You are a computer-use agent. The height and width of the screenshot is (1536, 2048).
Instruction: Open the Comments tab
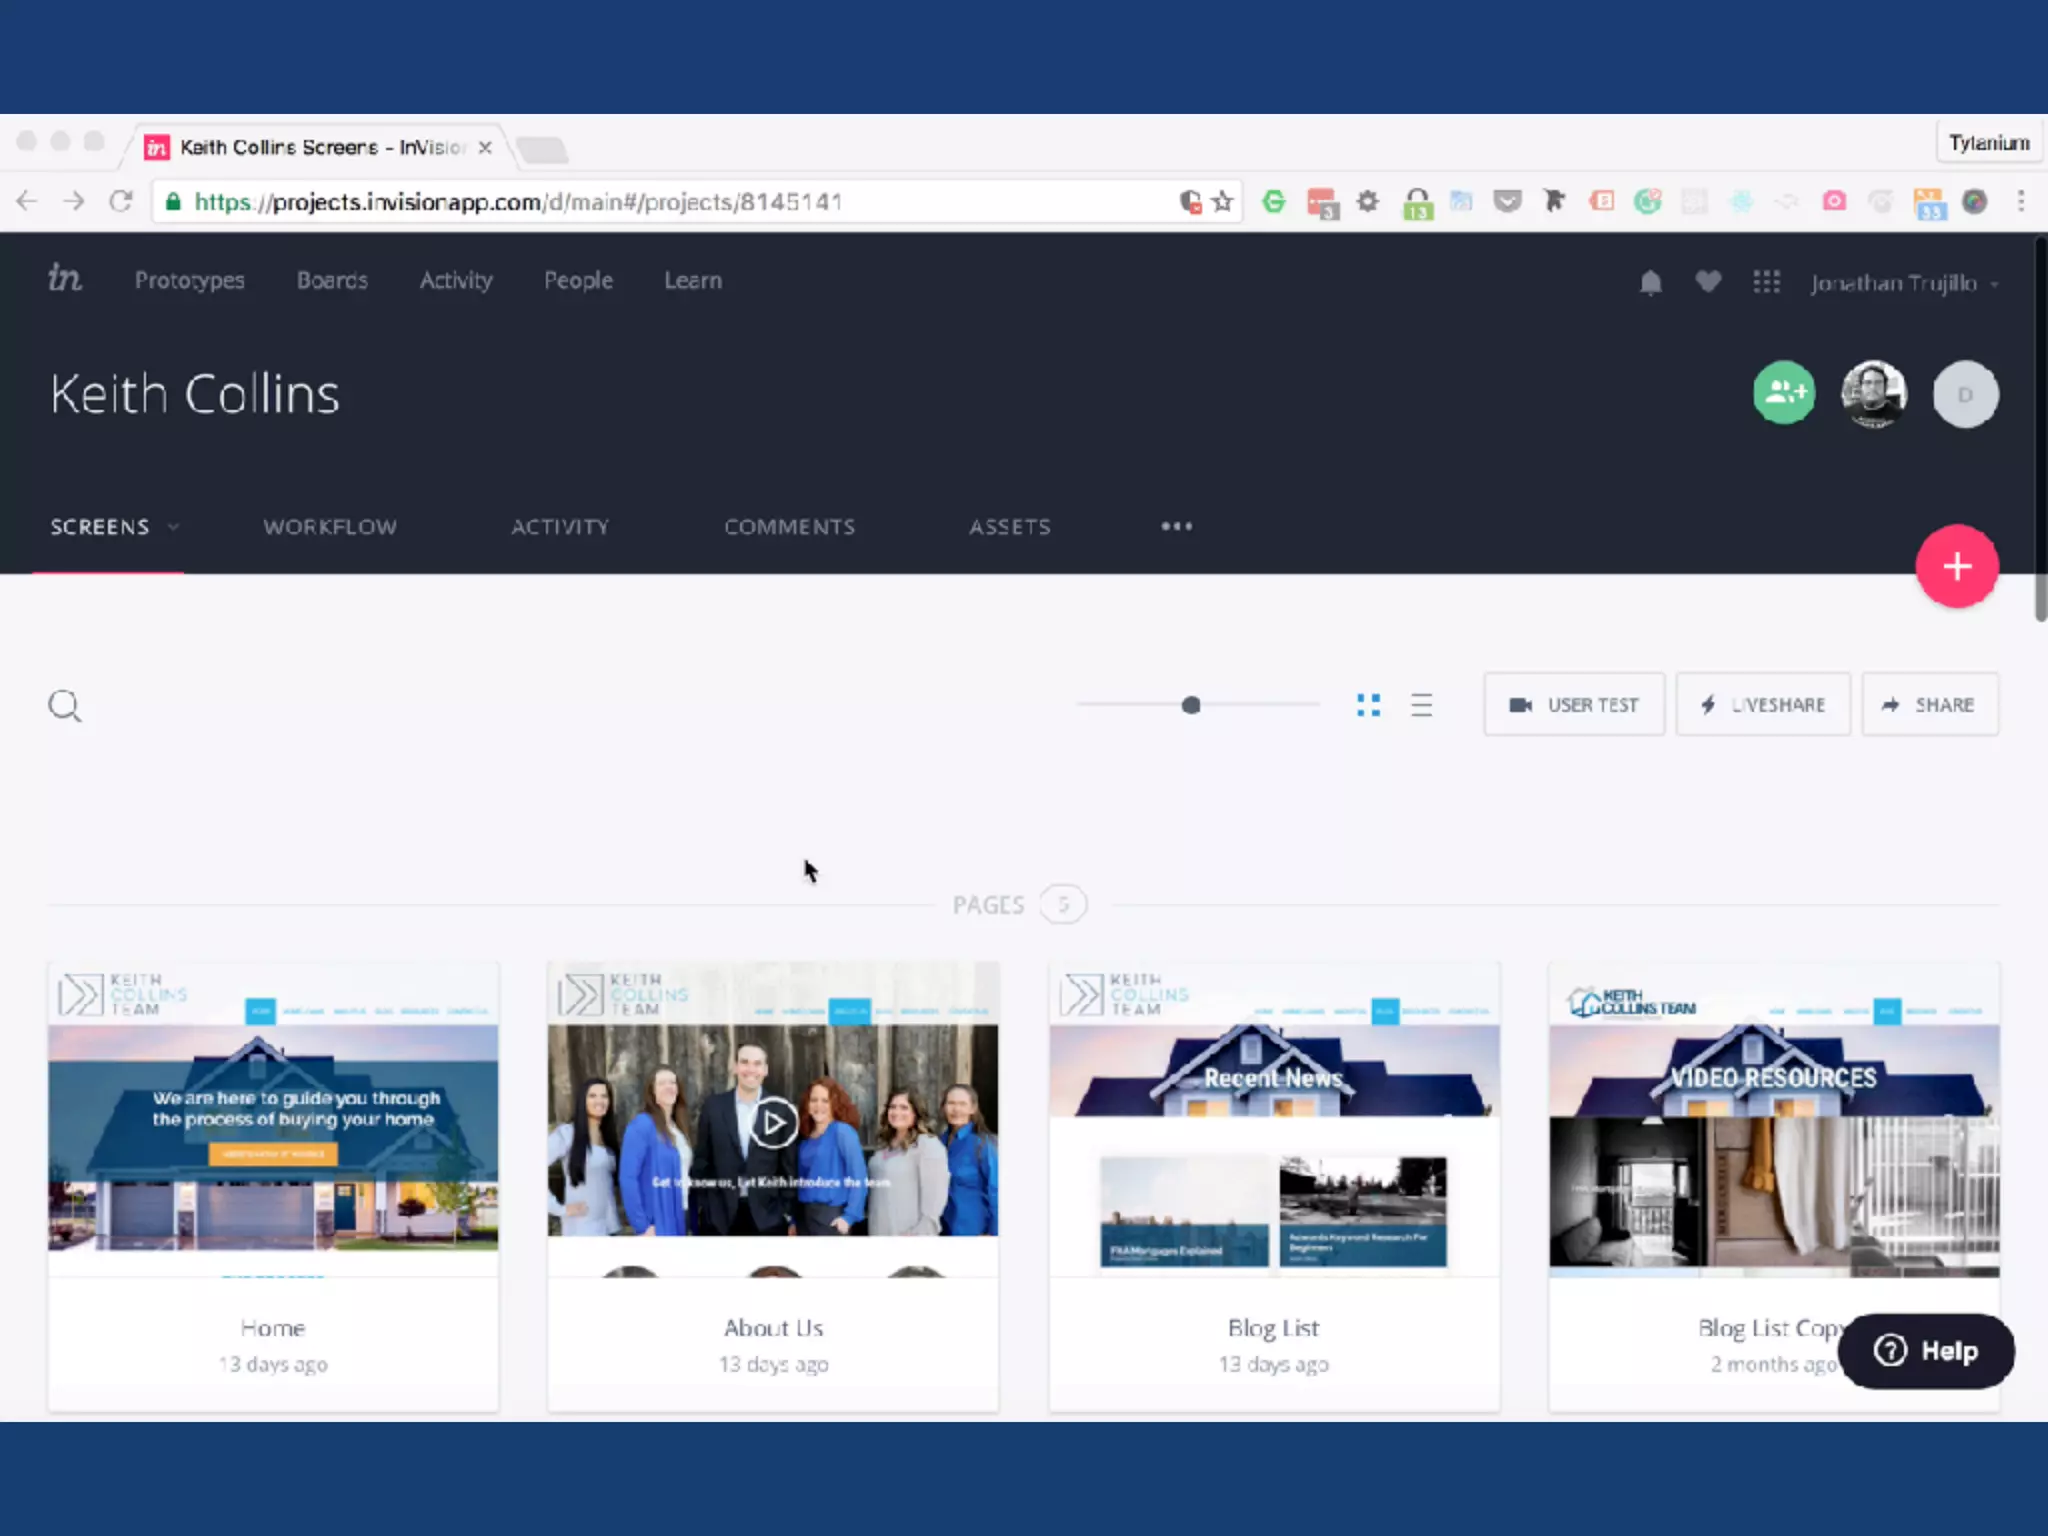[789, 527]
